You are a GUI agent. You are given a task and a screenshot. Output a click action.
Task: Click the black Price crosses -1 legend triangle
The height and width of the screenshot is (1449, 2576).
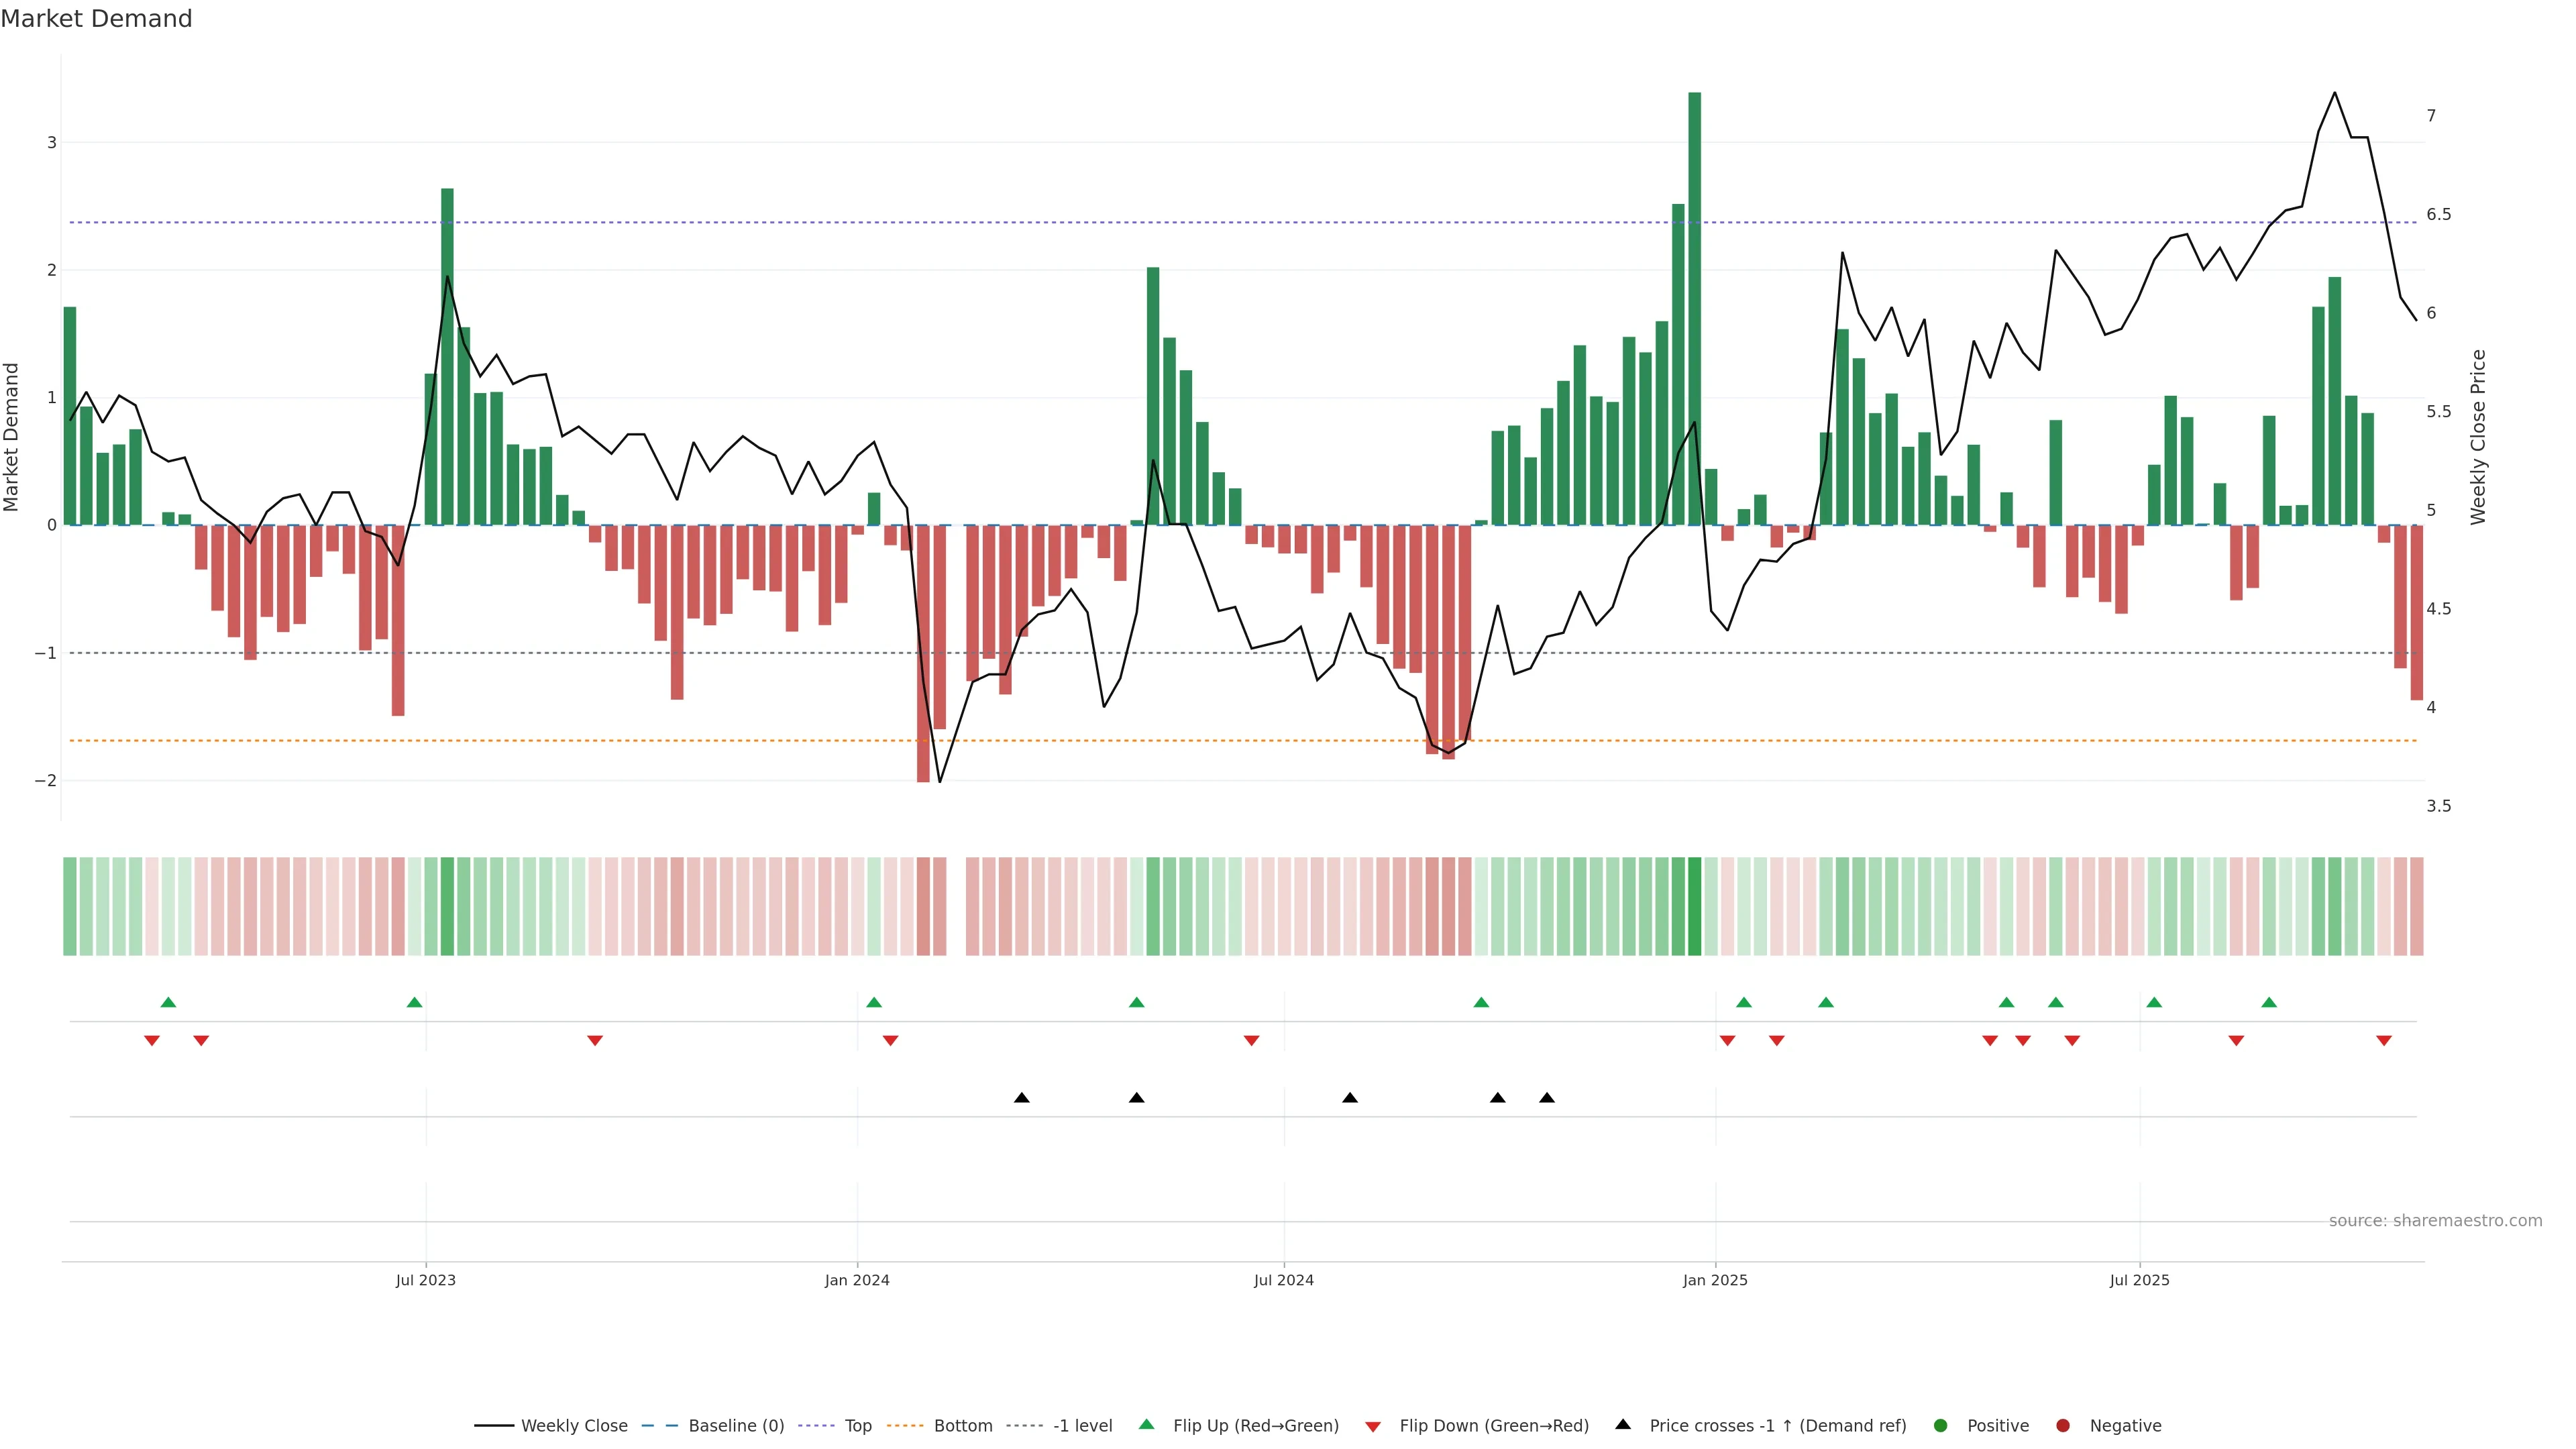point(1623,1425)
